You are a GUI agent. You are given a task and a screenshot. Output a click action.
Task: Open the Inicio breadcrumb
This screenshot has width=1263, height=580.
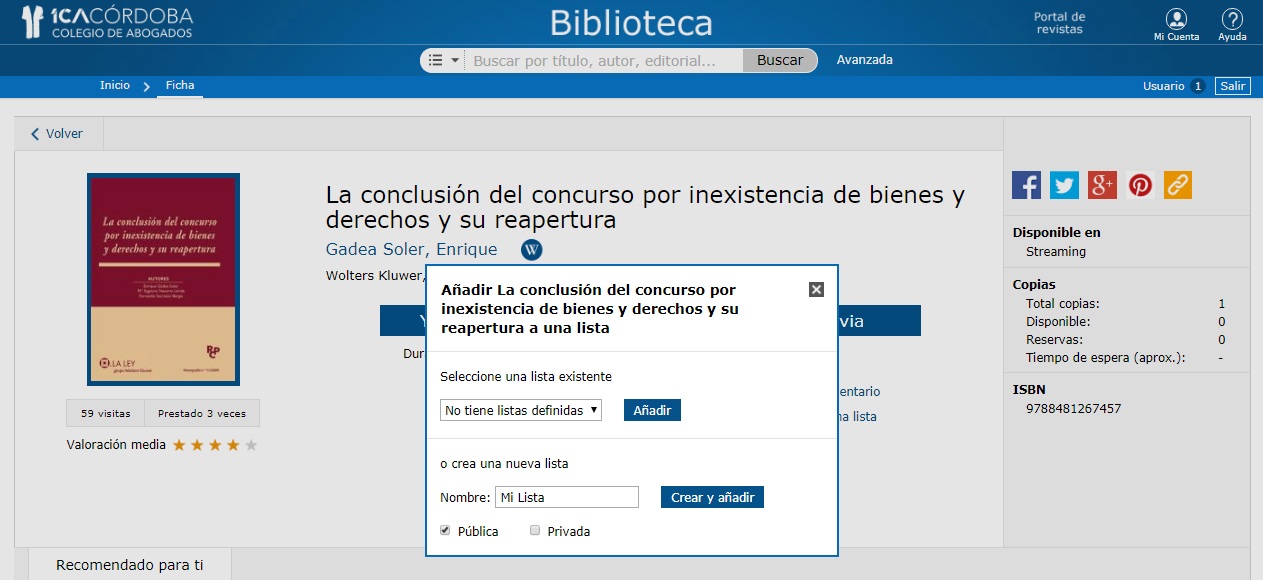point(115,85)
